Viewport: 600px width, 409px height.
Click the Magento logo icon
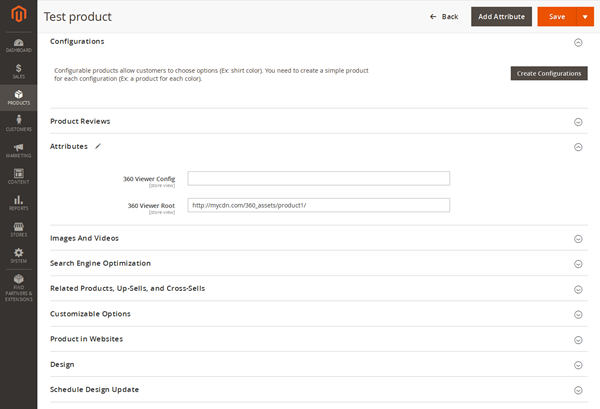(x=18, y=16)
